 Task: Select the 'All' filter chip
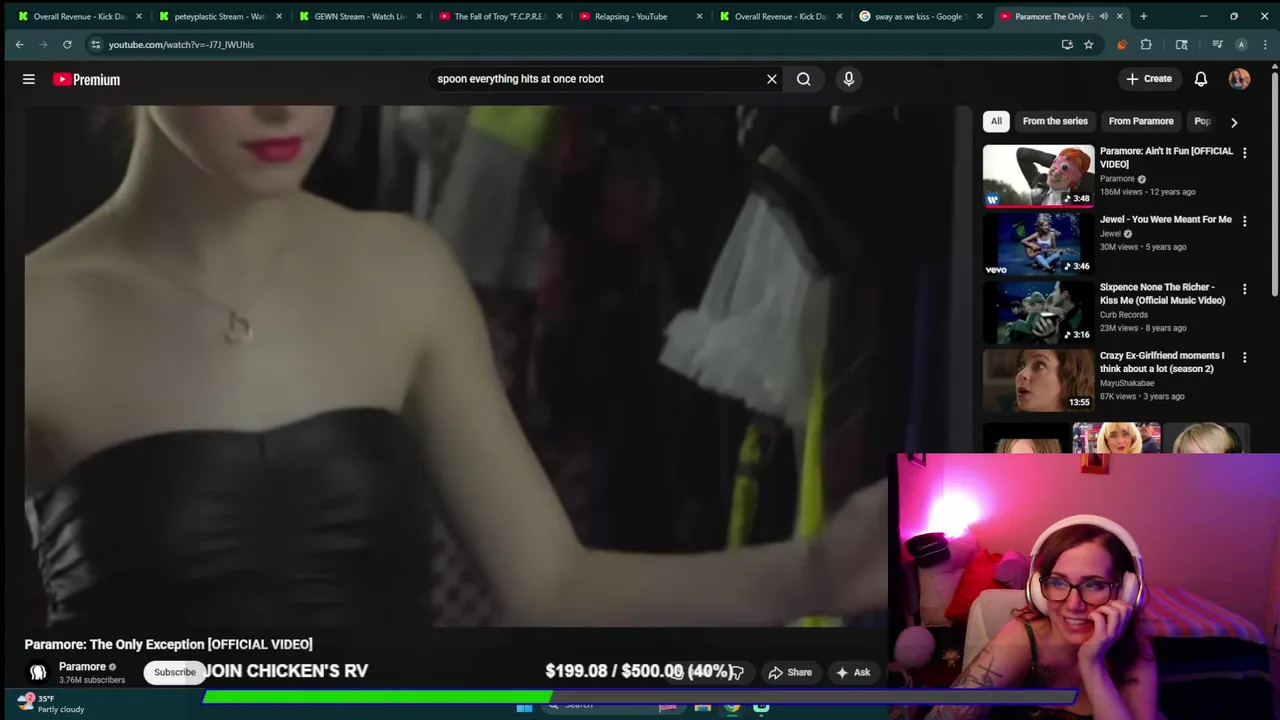coord(996,121)
